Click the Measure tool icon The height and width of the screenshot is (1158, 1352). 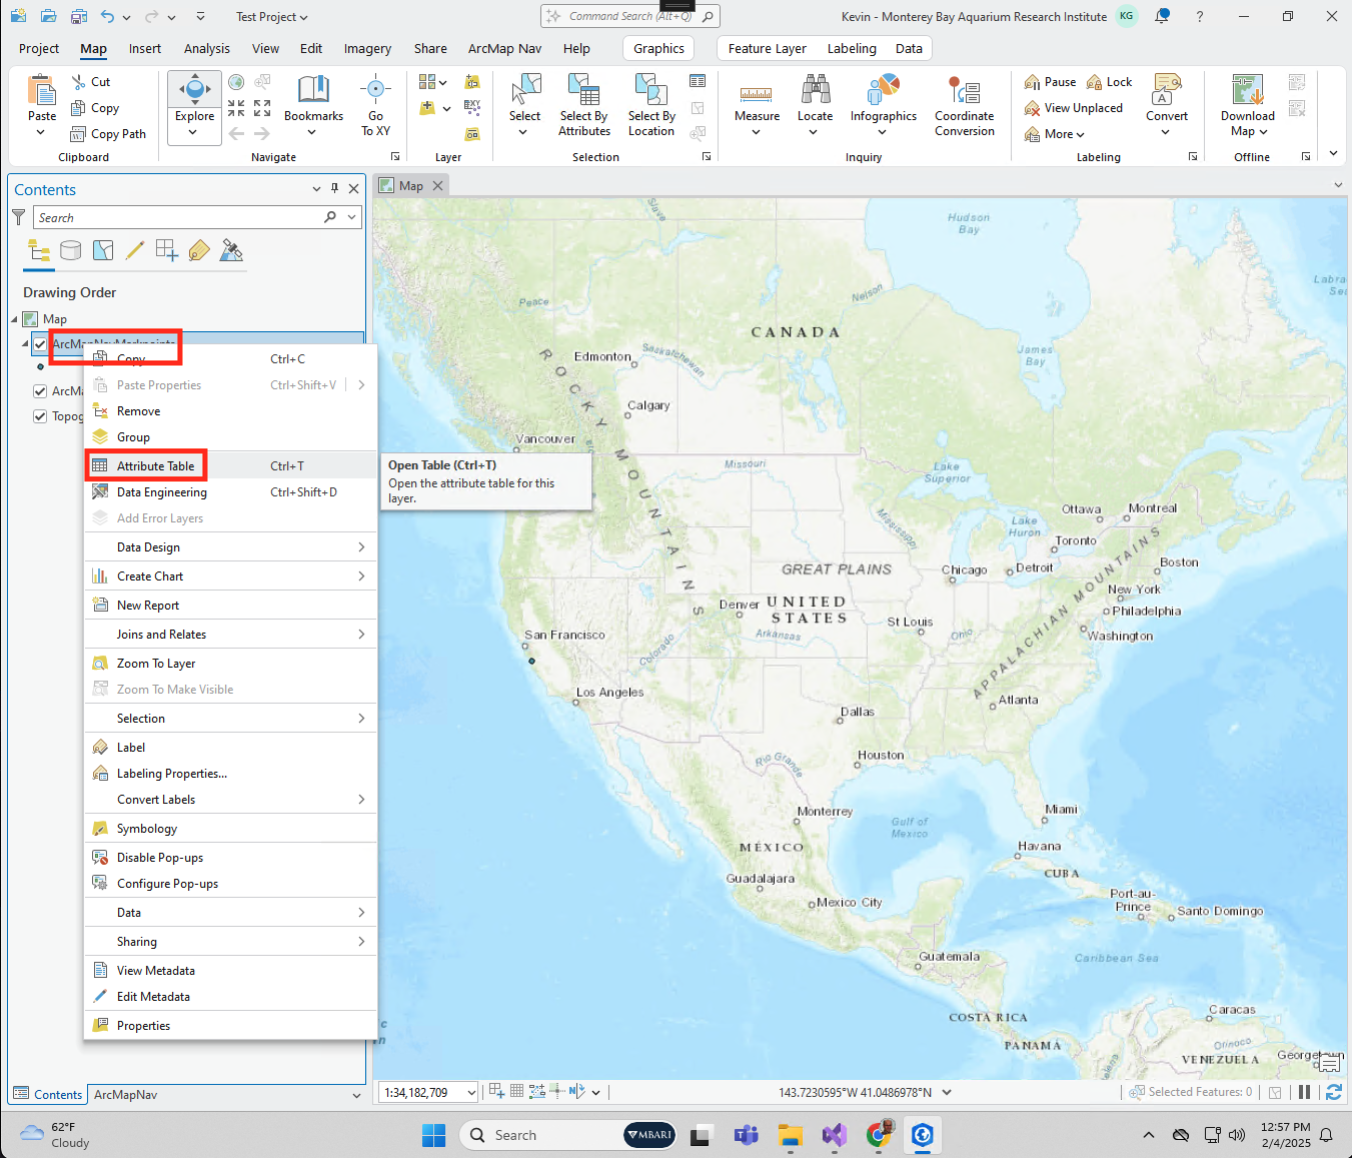756,94
